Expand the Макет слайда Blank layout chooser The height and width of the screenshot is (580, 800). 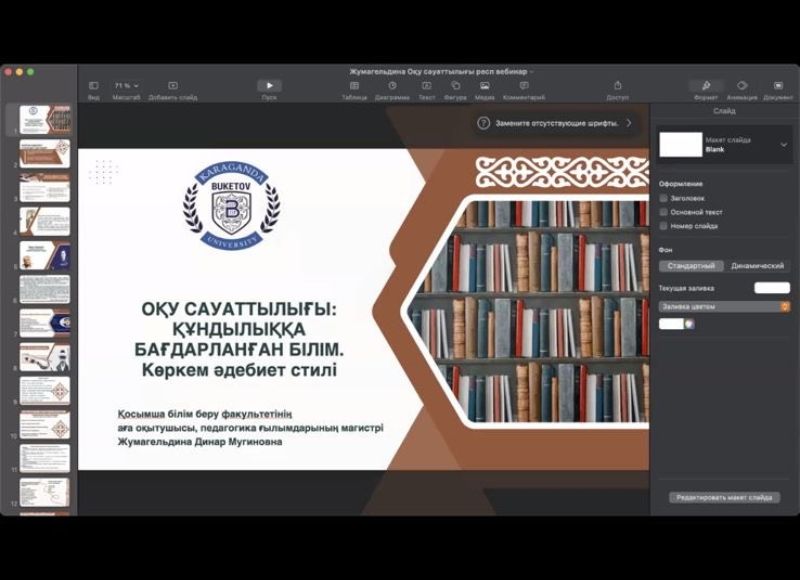point(783,145)
